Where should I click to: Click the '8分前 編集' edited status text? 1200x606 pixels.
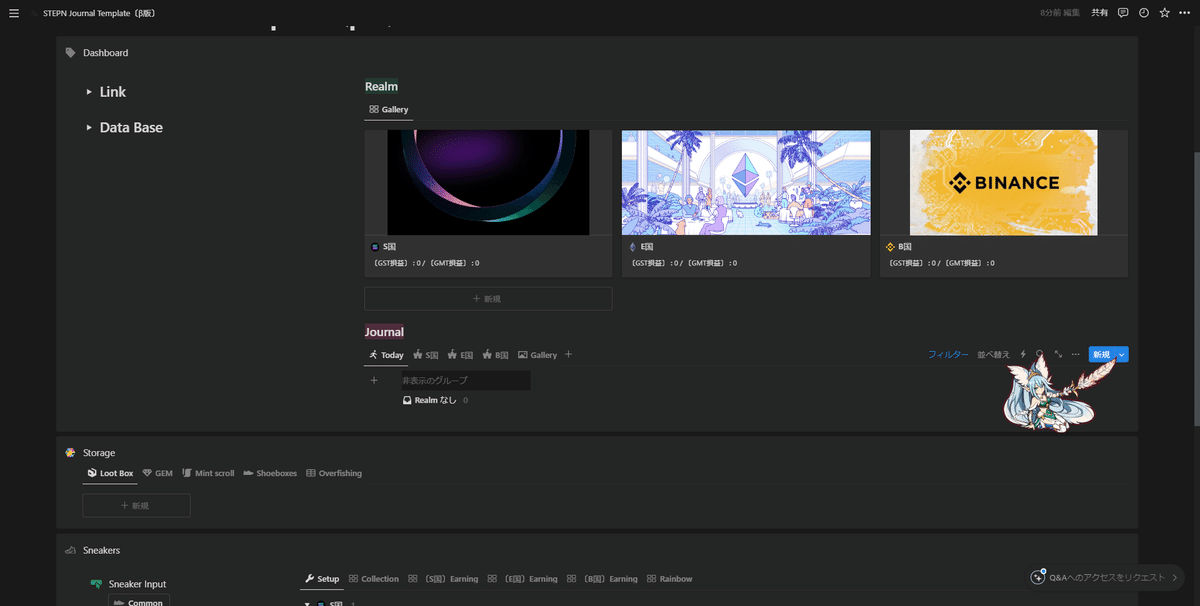pyautogui.click(x=1059, y=13)
